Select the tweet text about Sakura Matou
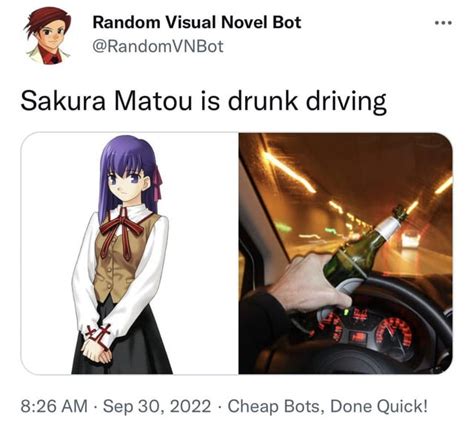The width and height of the screenshot is (474, 439). pos(204,101)
